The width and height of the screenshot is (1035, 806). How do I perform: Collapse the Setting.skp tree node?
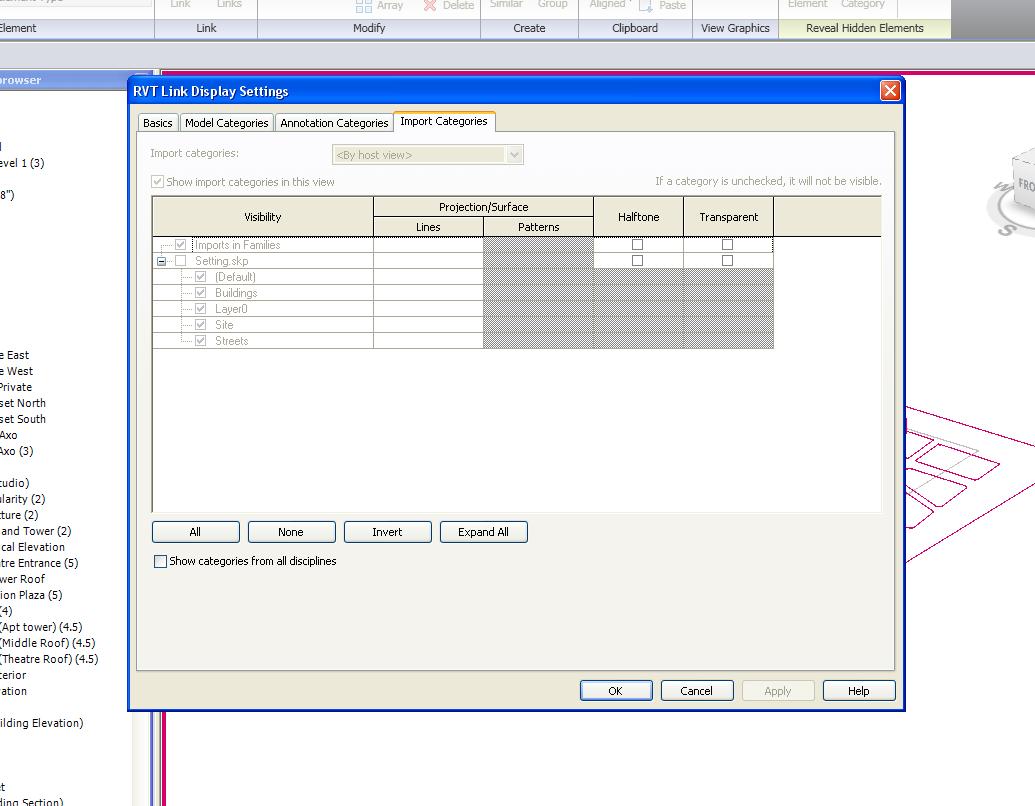[161, 261]
